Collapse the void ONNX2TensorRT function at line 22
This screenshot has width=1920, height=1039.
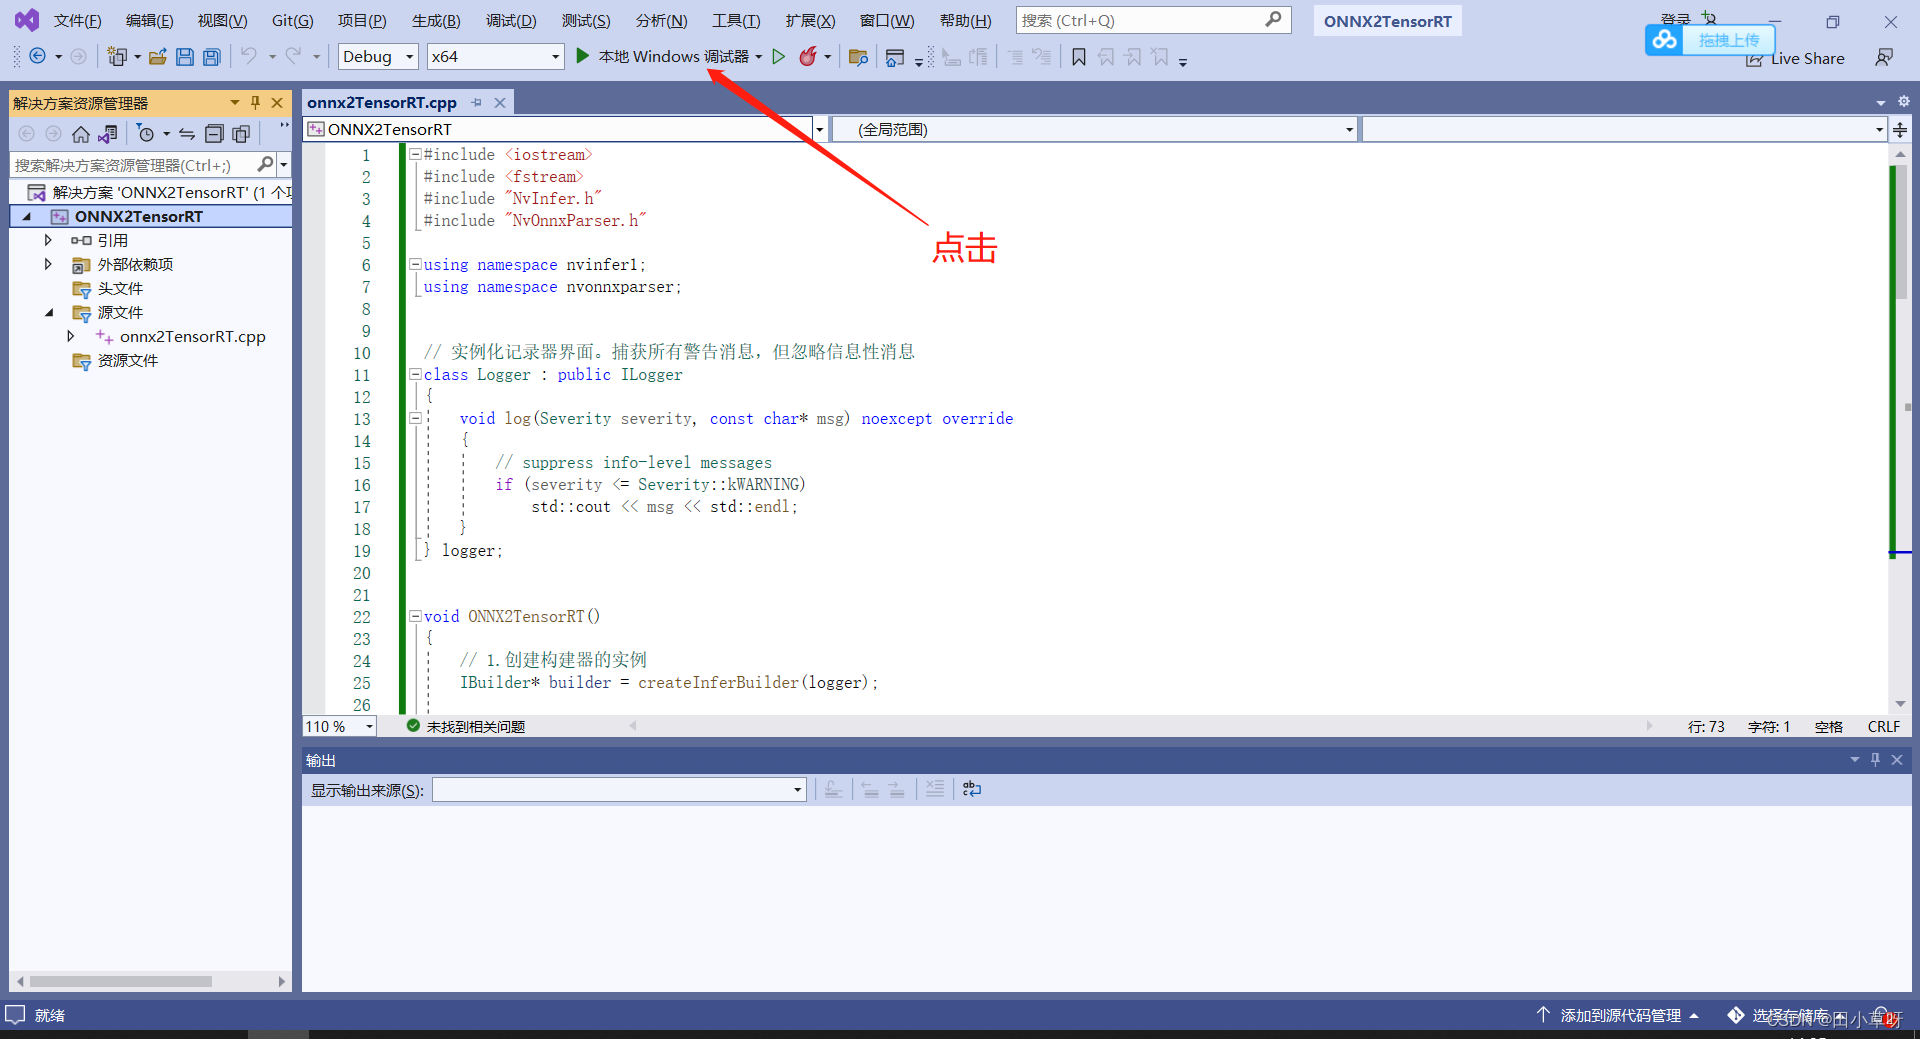point(415,616)
